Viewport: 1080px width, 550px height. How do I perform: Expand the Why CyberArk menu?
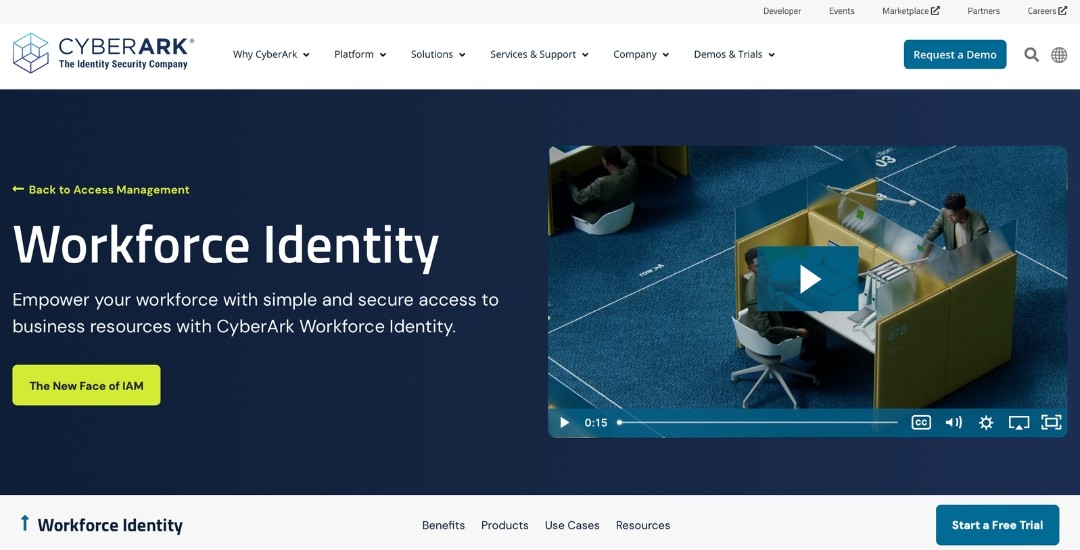click(x=271, y=54)
